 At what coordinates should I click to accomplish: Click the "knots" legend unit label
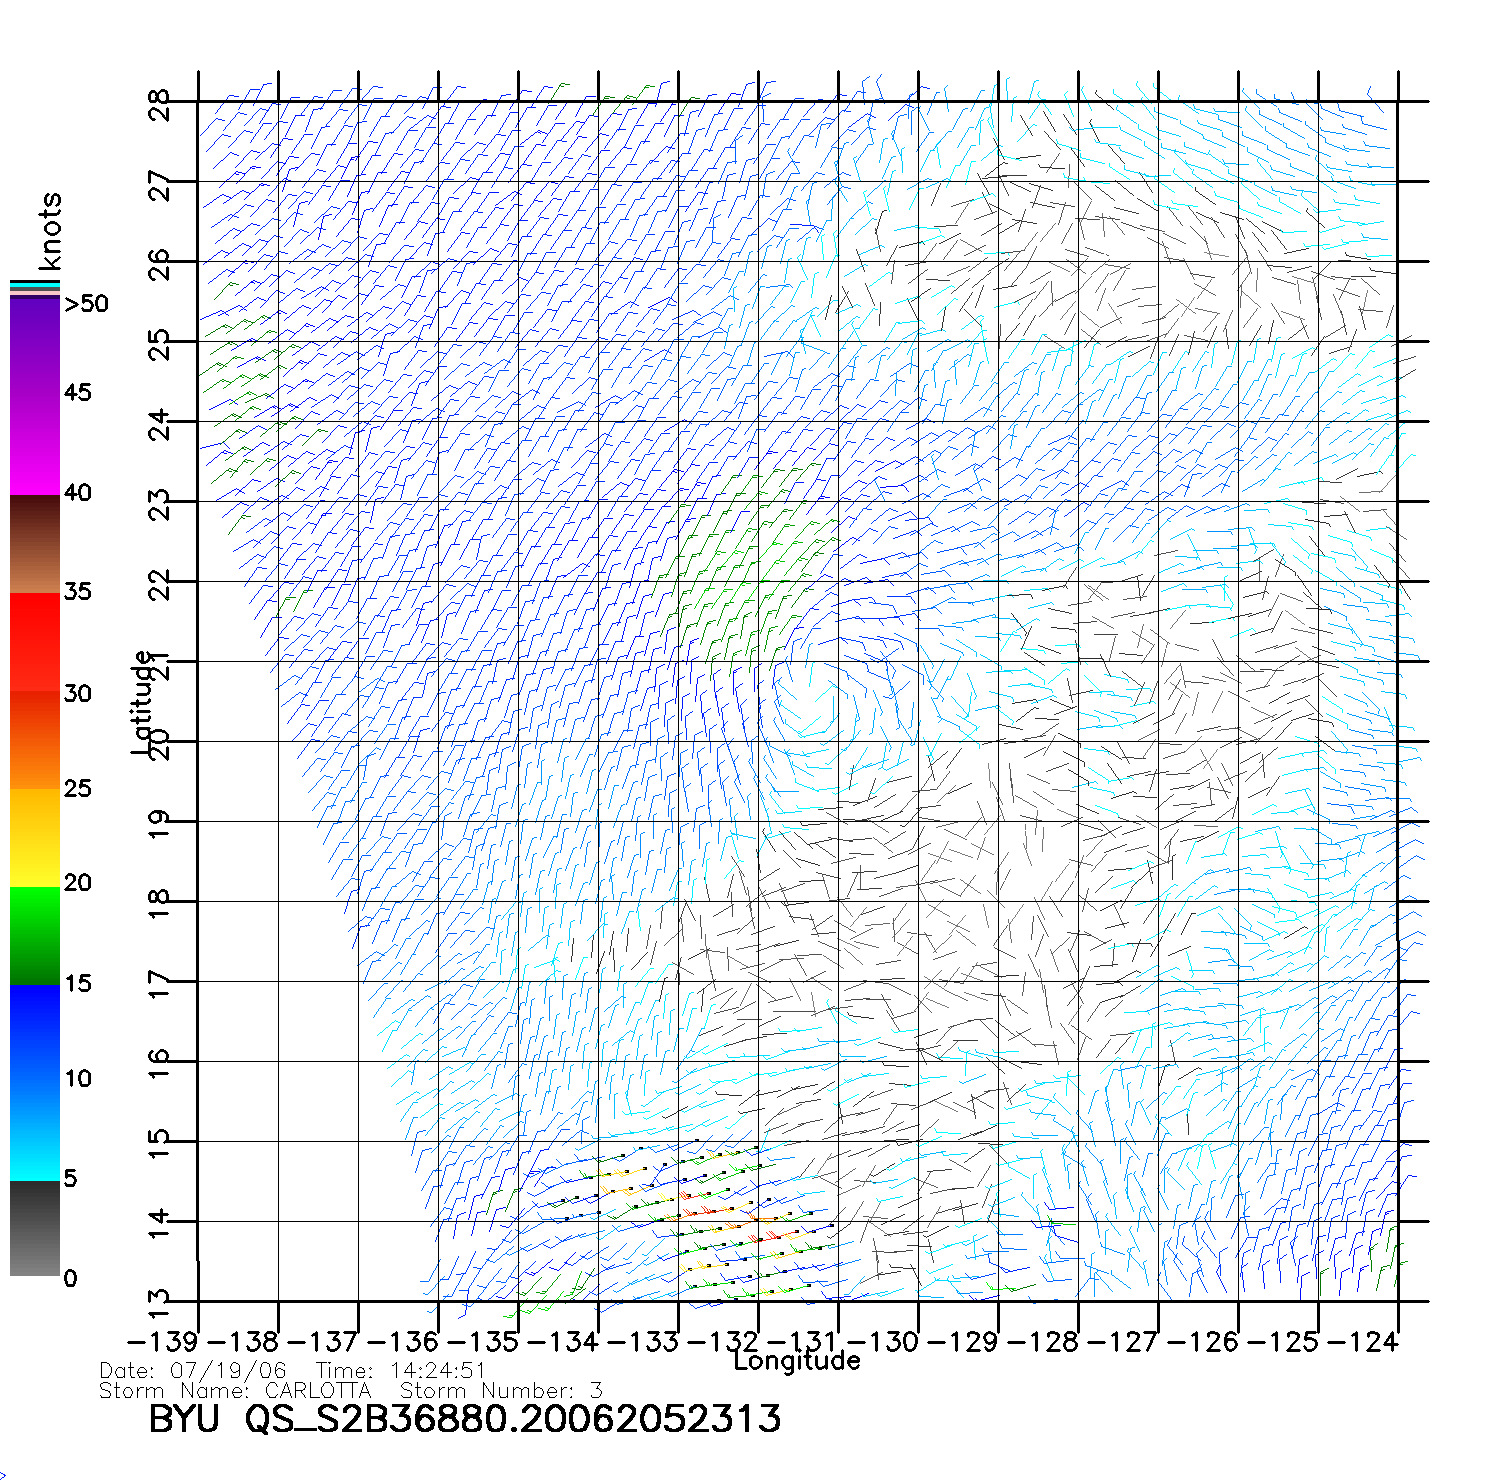pyautogui.click(x=48, y=231)
